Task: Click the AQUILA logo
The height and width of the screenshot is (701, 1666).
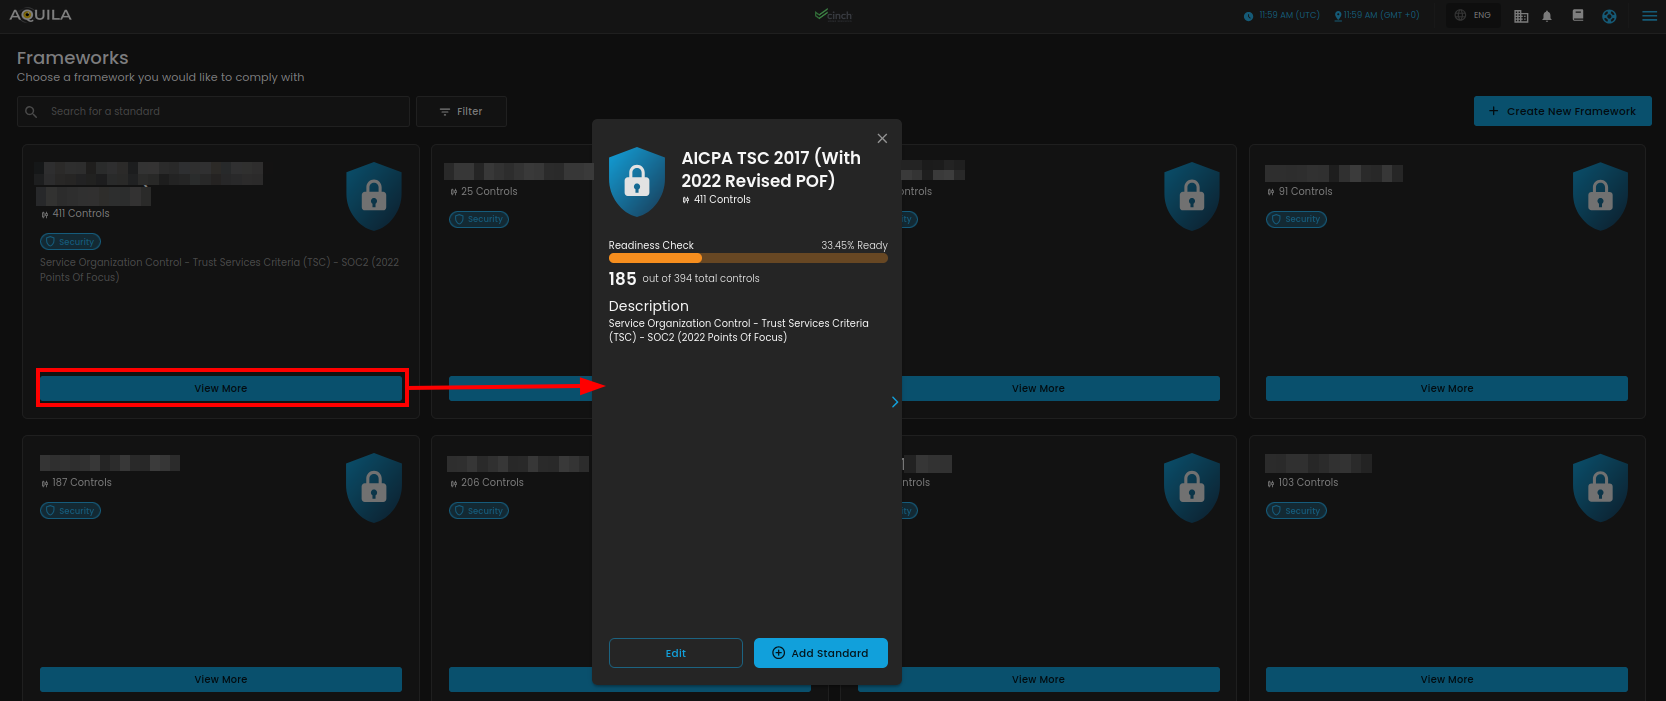Action: (41, 15)
